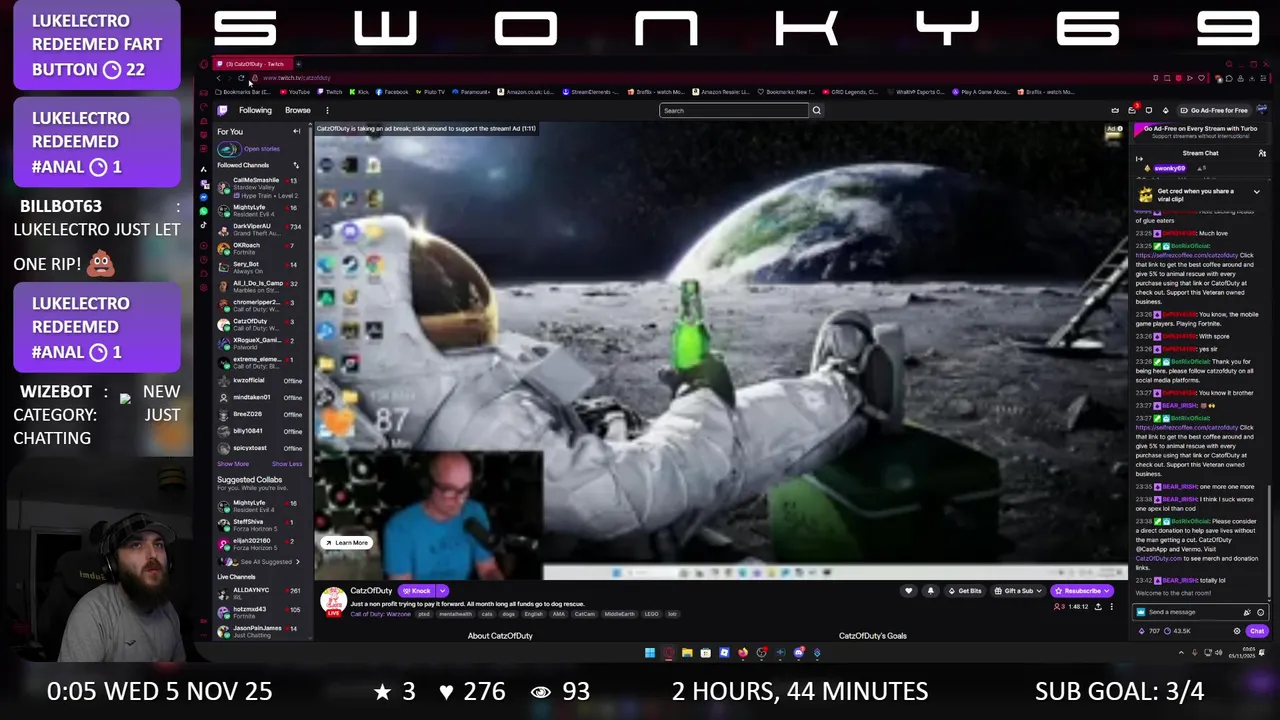Open JasonPainJames in Live Channels
Screen dimensions: 1280x720
tap(260, 631)
